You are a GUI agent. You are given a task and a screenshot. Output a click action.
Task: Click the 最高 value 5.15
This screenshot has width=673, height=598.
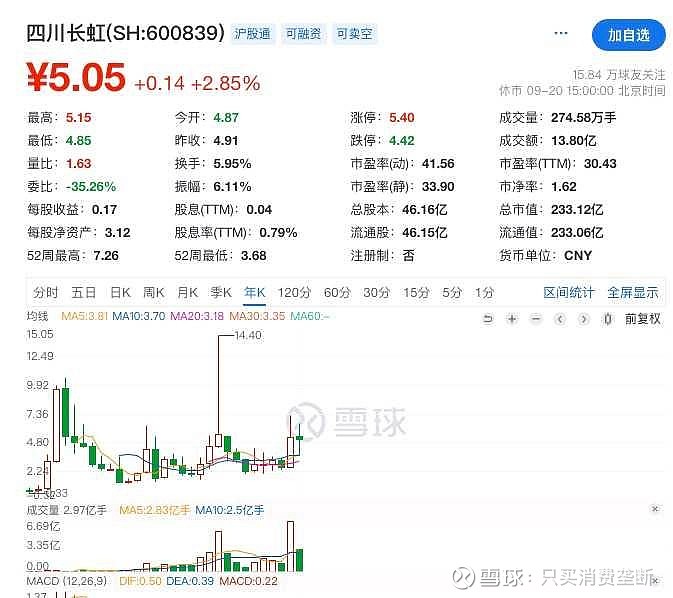tap(79, 118)
